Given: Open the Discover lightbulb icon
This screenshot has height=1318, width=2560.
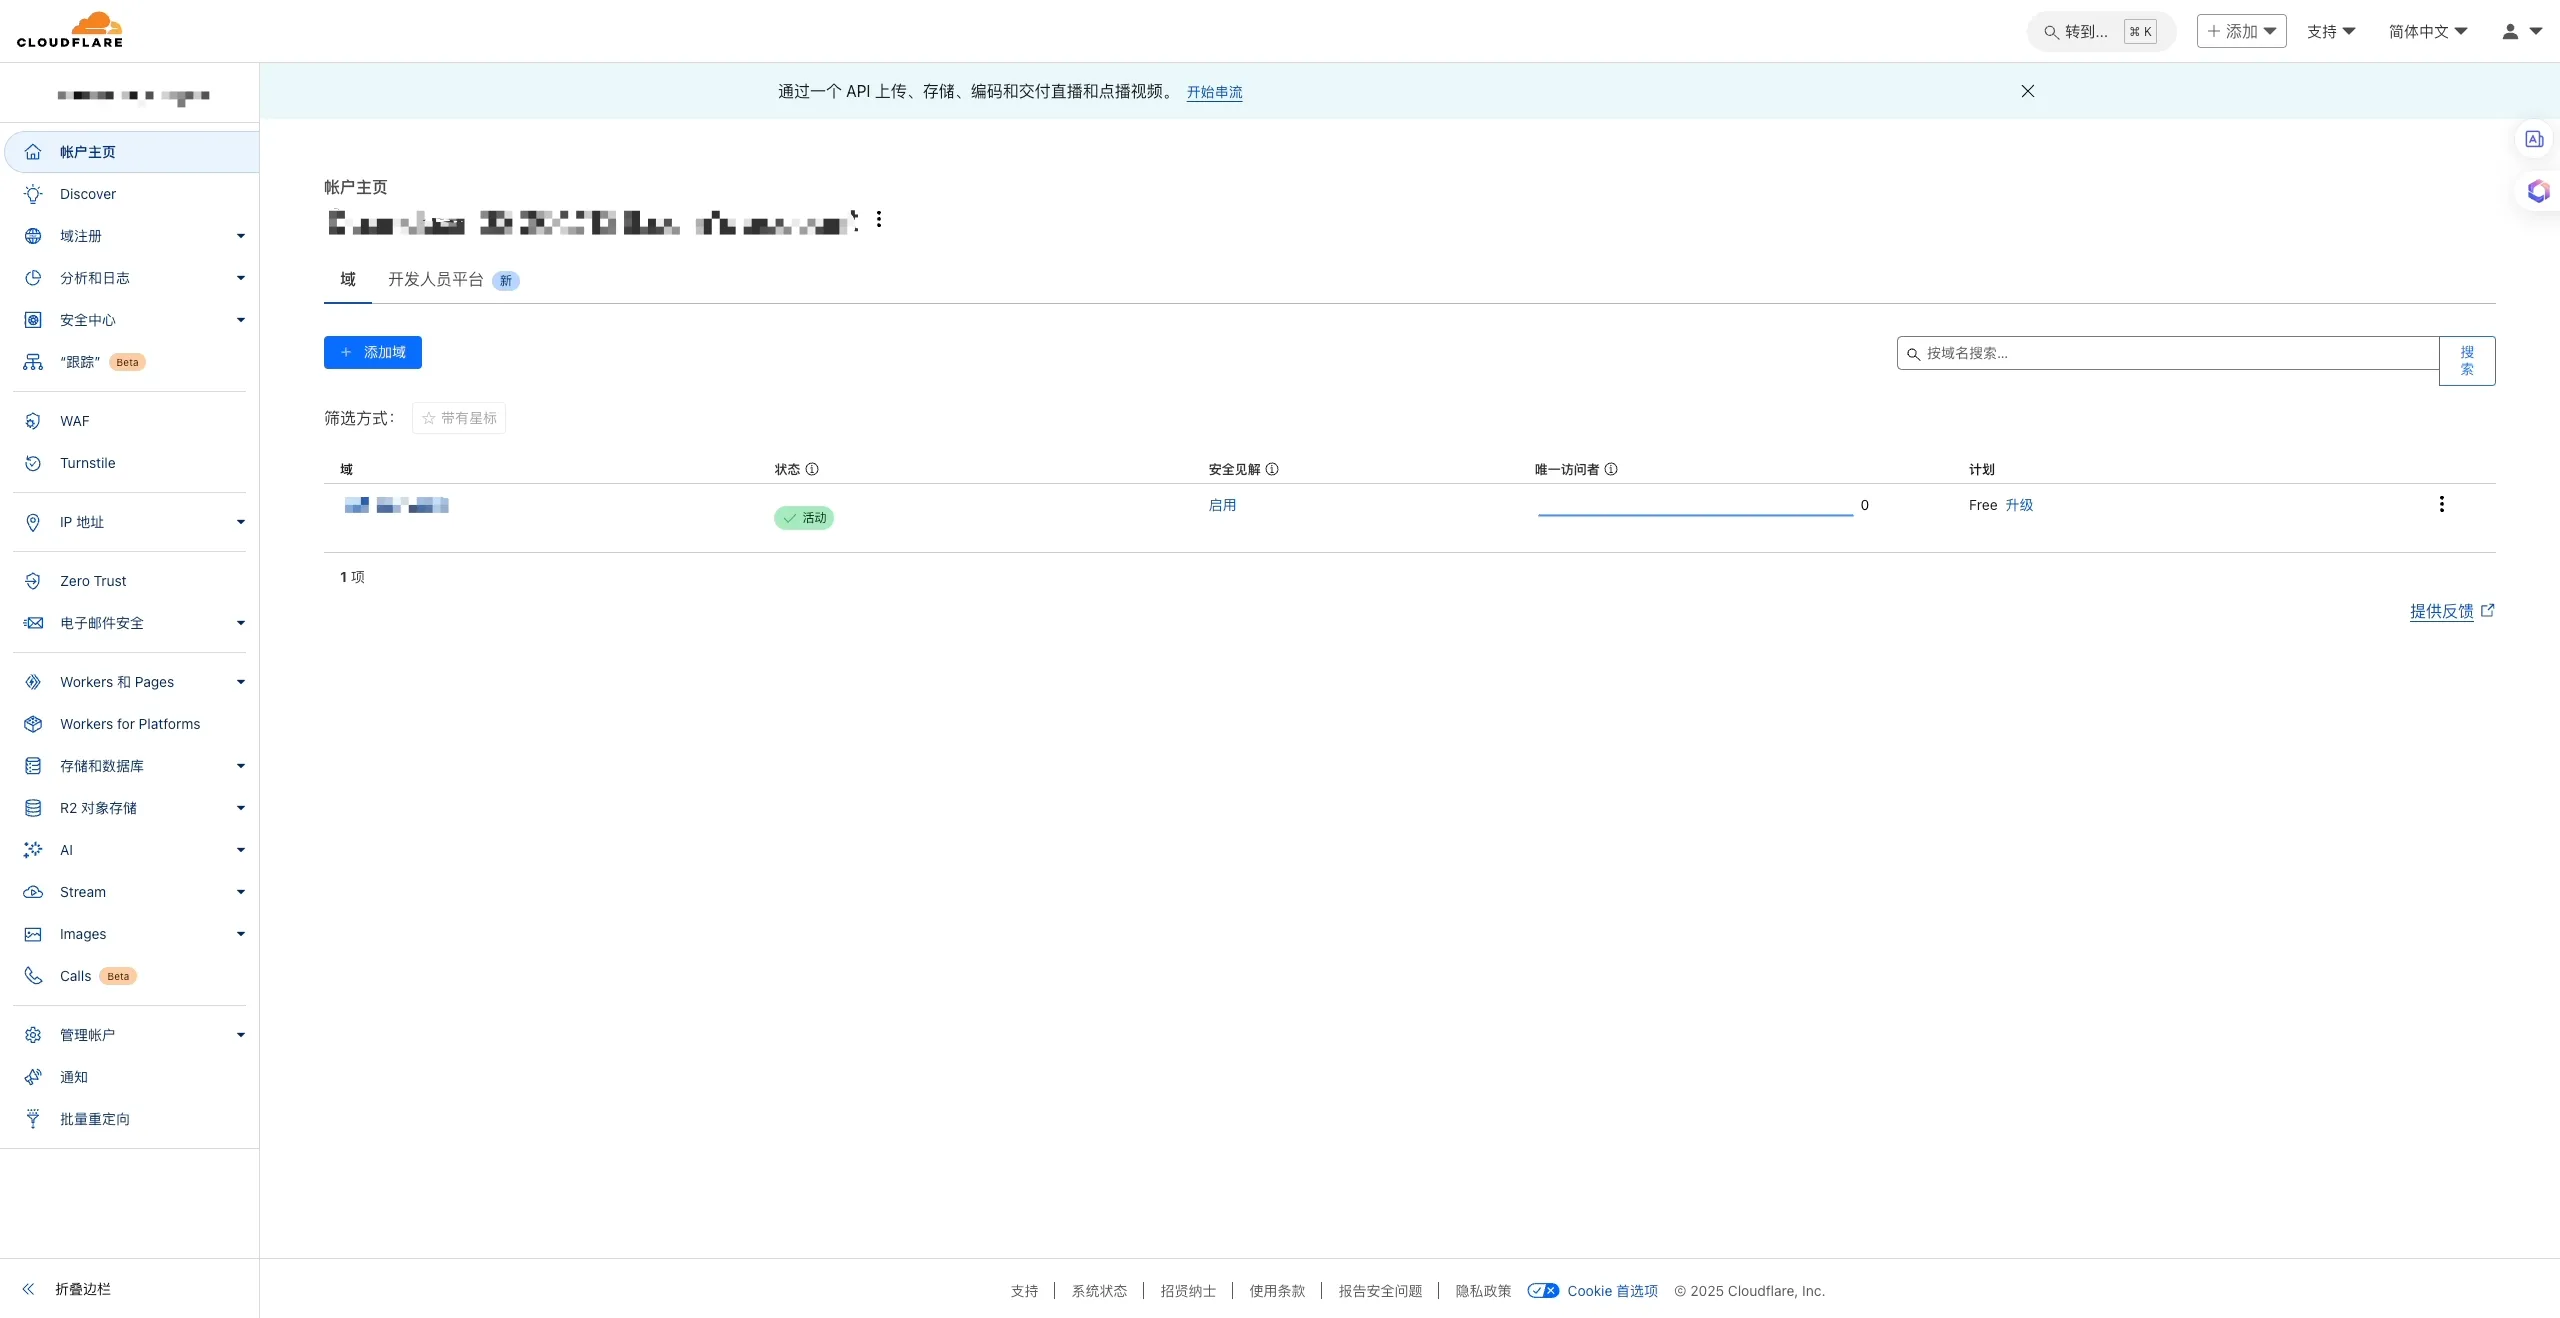Looking at the screenshot, I should 33,194.
